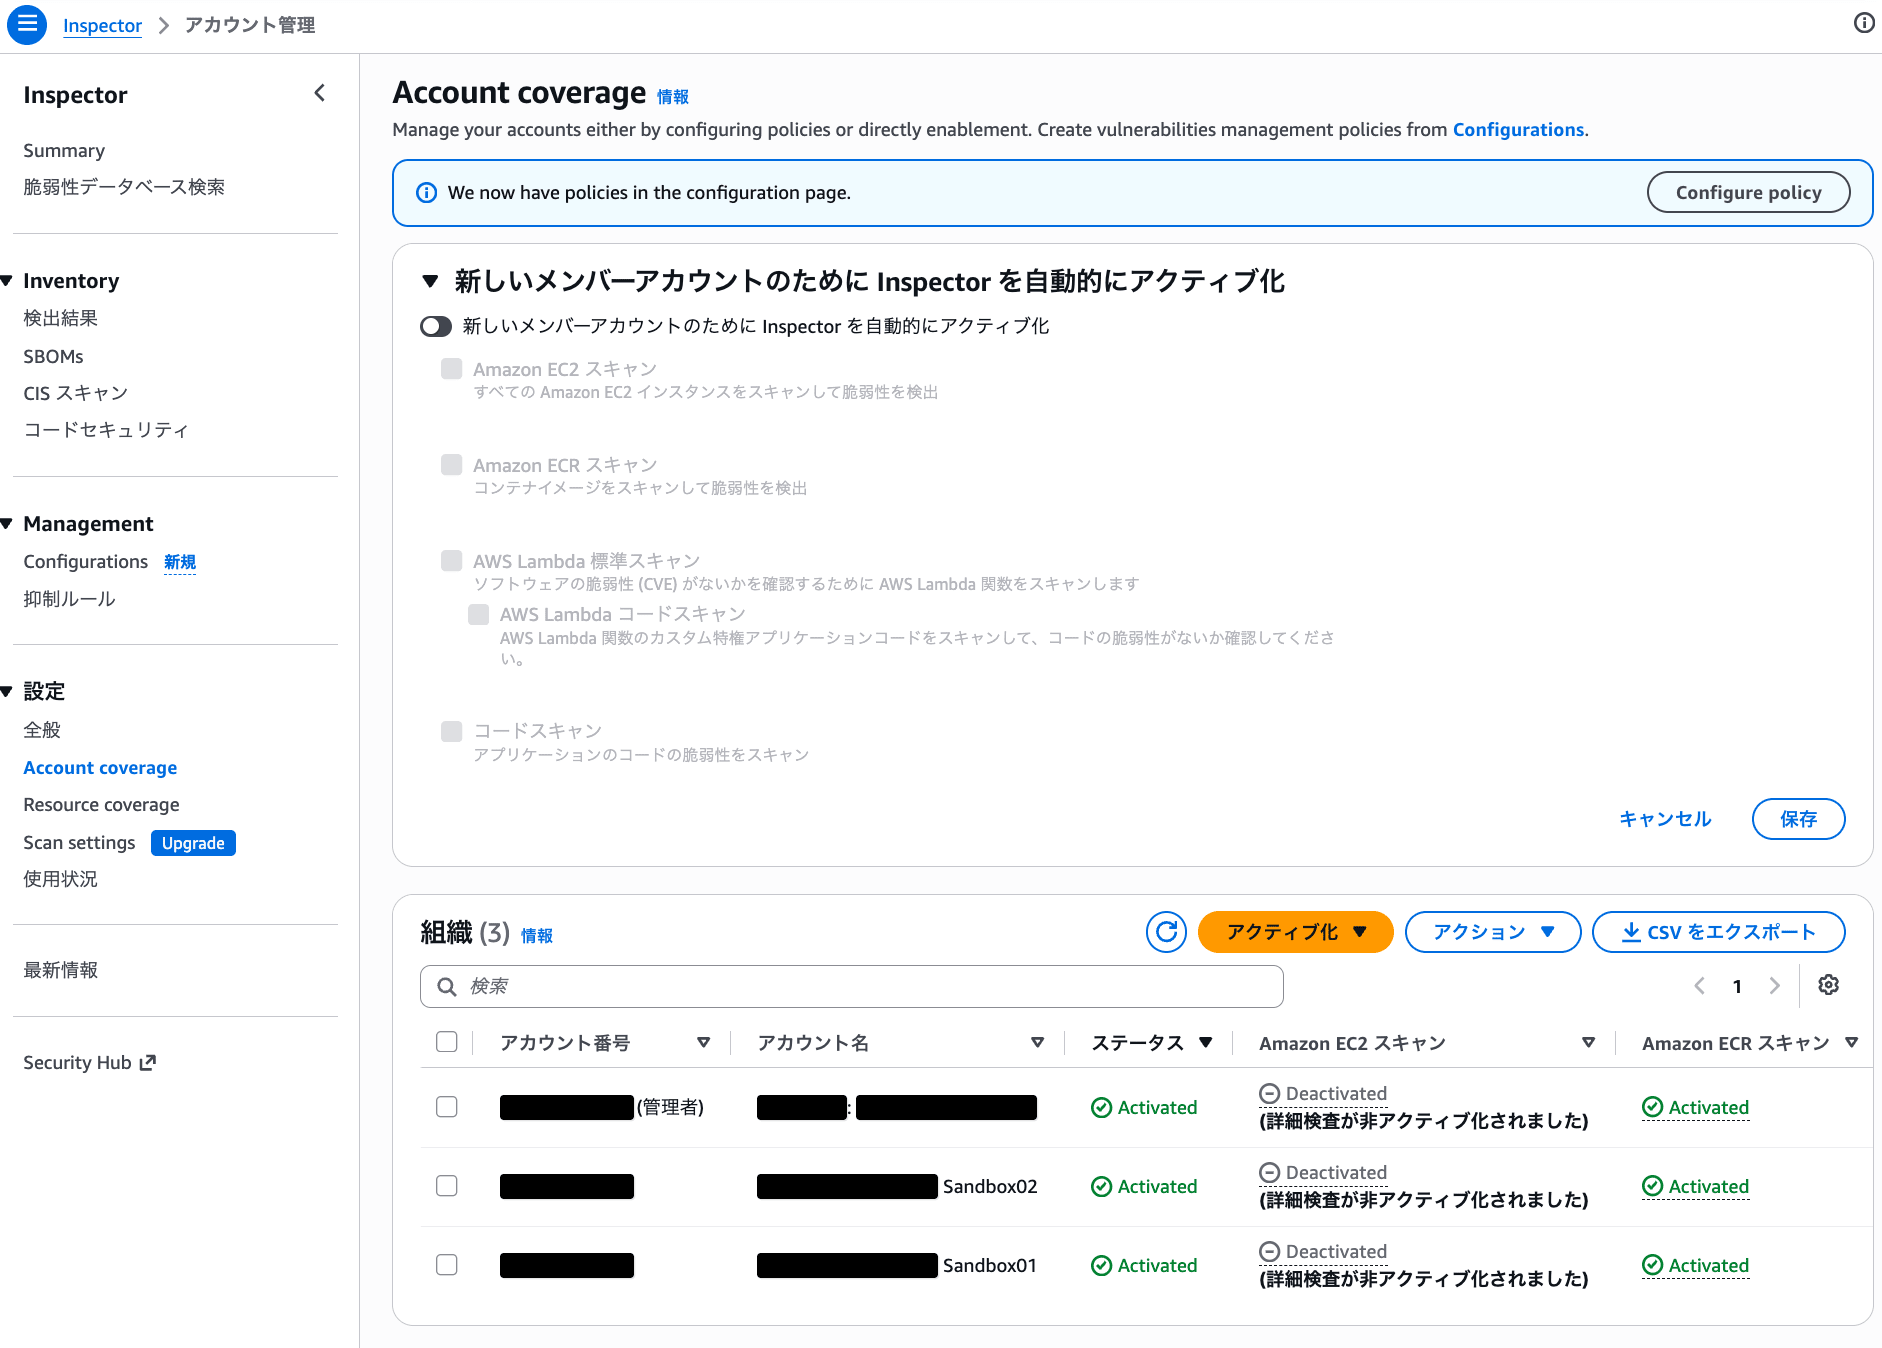
Task: Open 最新情報 in sidebar
Action: click(61, 970)
